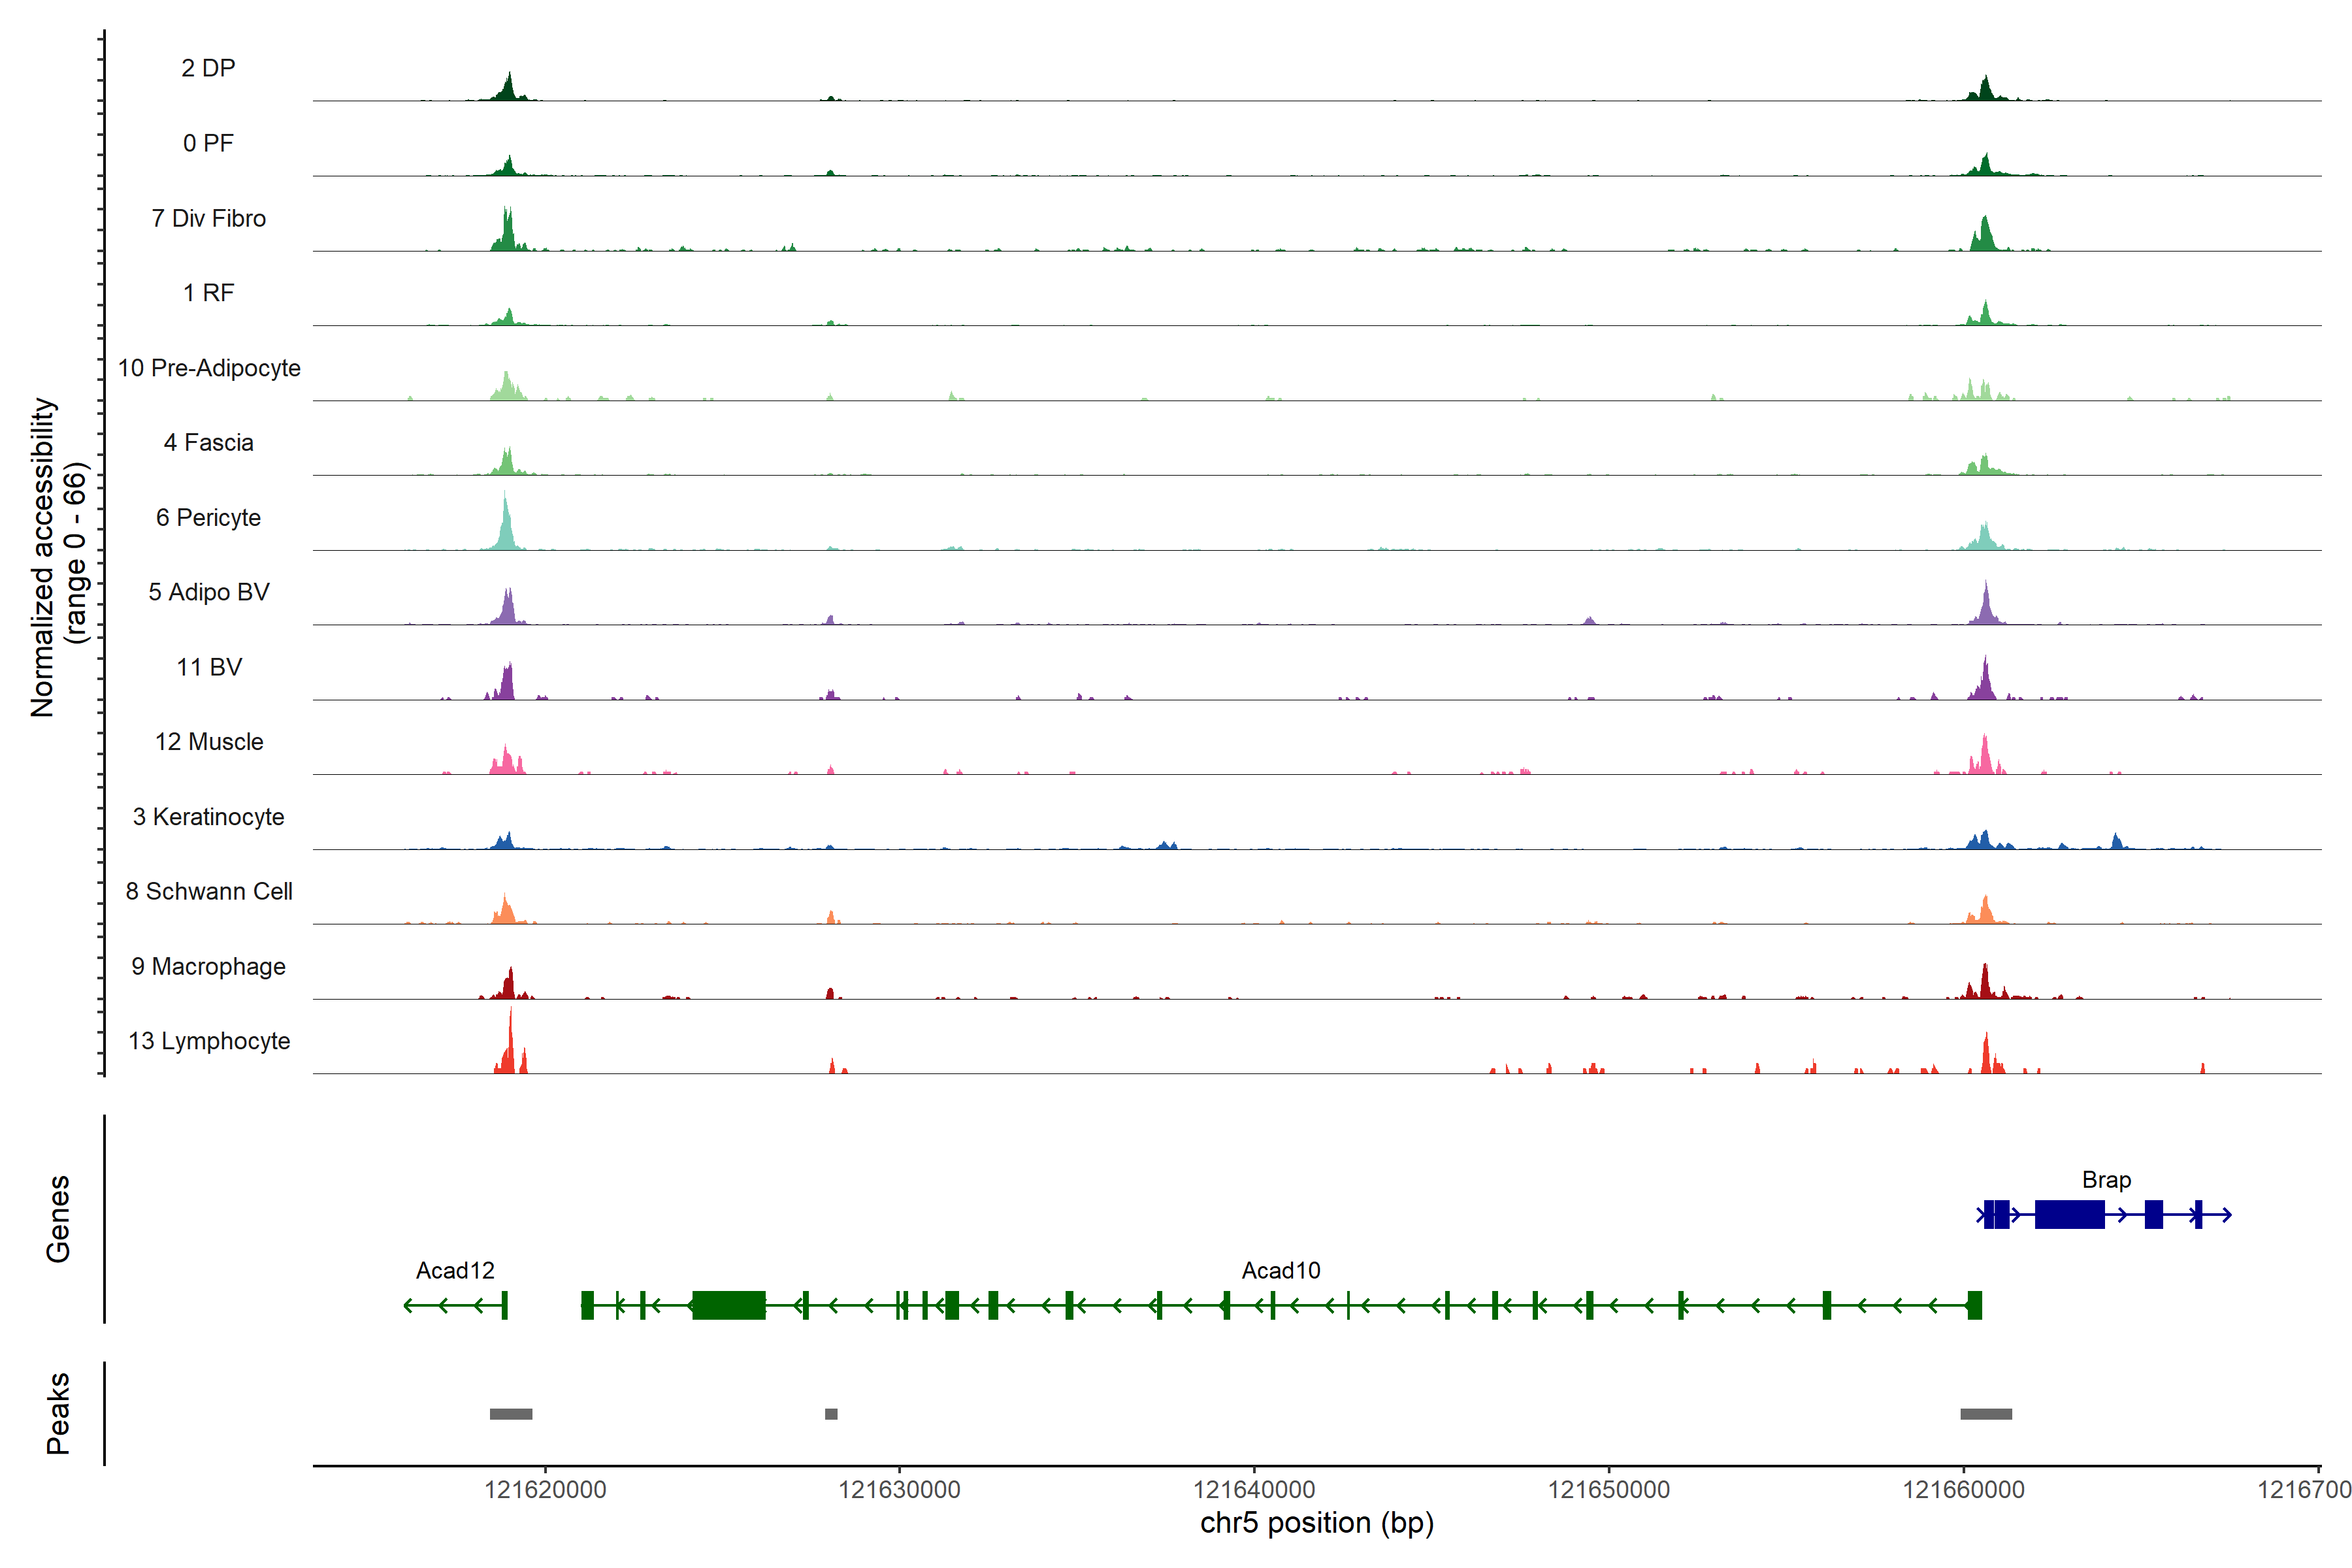The width and height of the screenshot is (2352, 1568).
Task: Select the 10 Pre-Adipocyte track label
Action: [x=209, y=368]
